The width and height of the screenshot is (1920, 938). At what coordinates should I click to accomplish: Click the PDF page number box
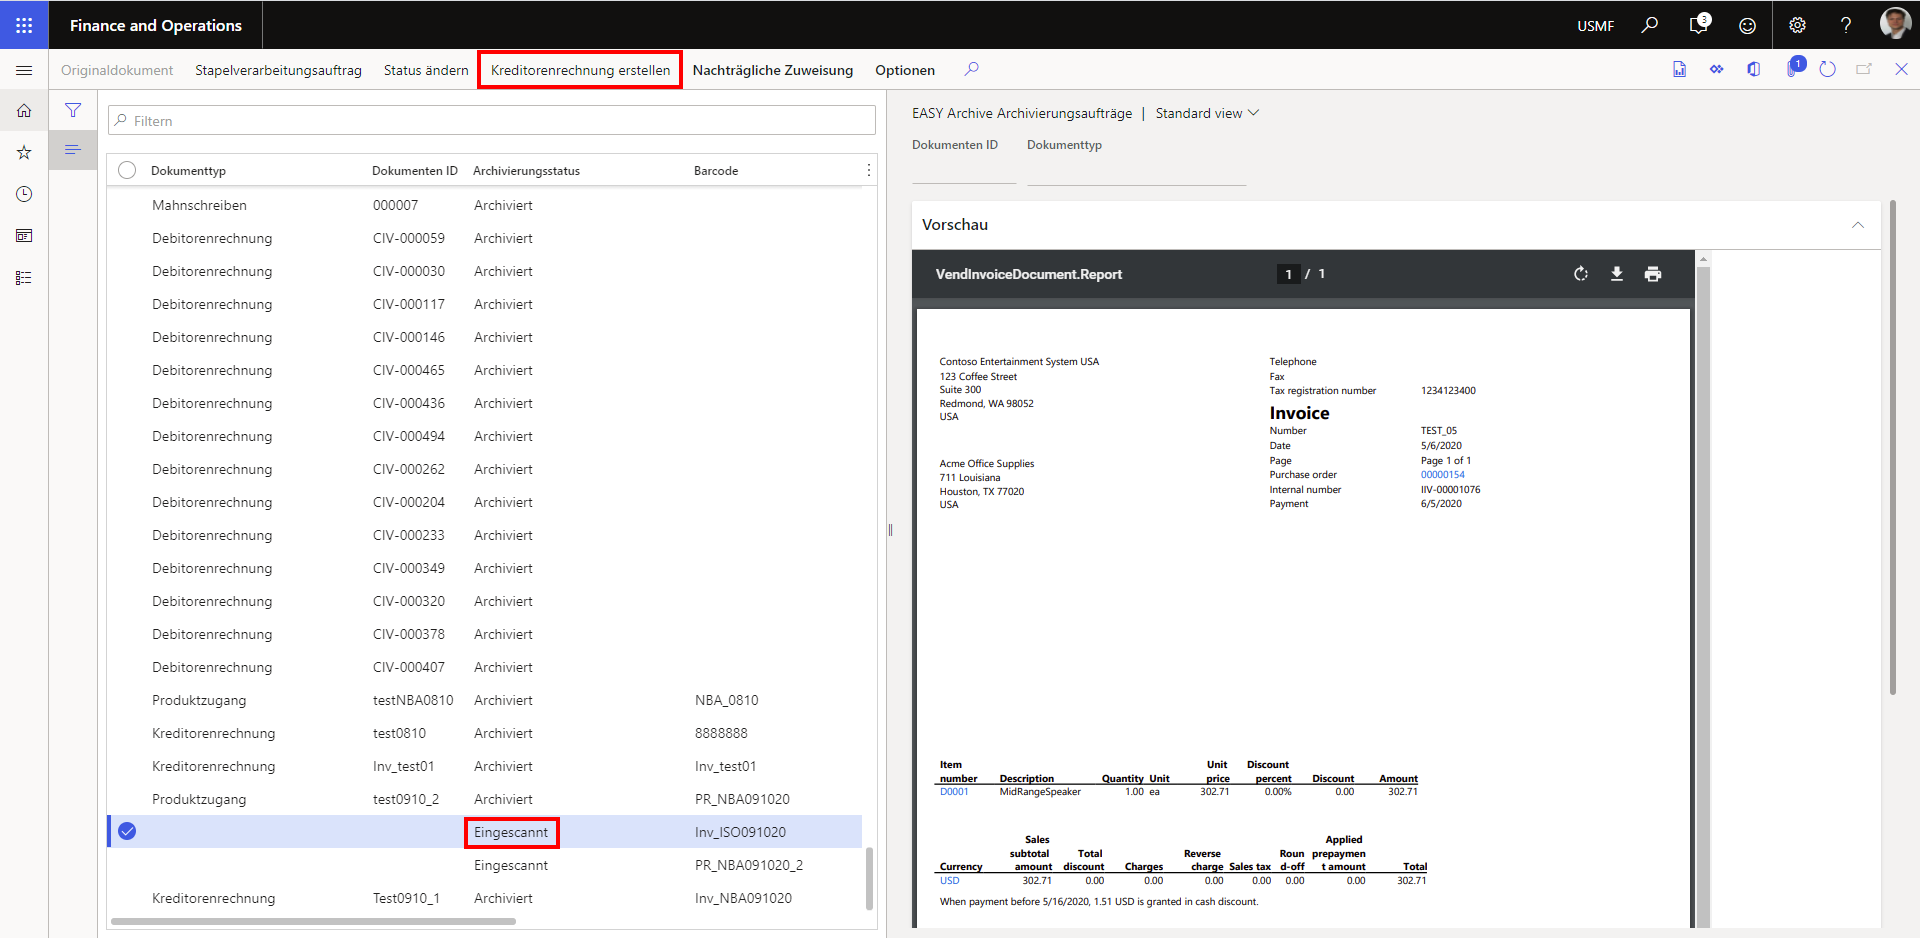[1288, 274]
